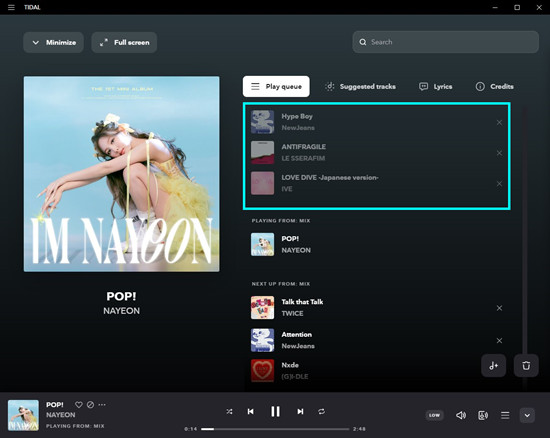Click player bar POP! album thumbnail
Screen dimensions: 550x438
pyautogui.click(x=24, y=415)
